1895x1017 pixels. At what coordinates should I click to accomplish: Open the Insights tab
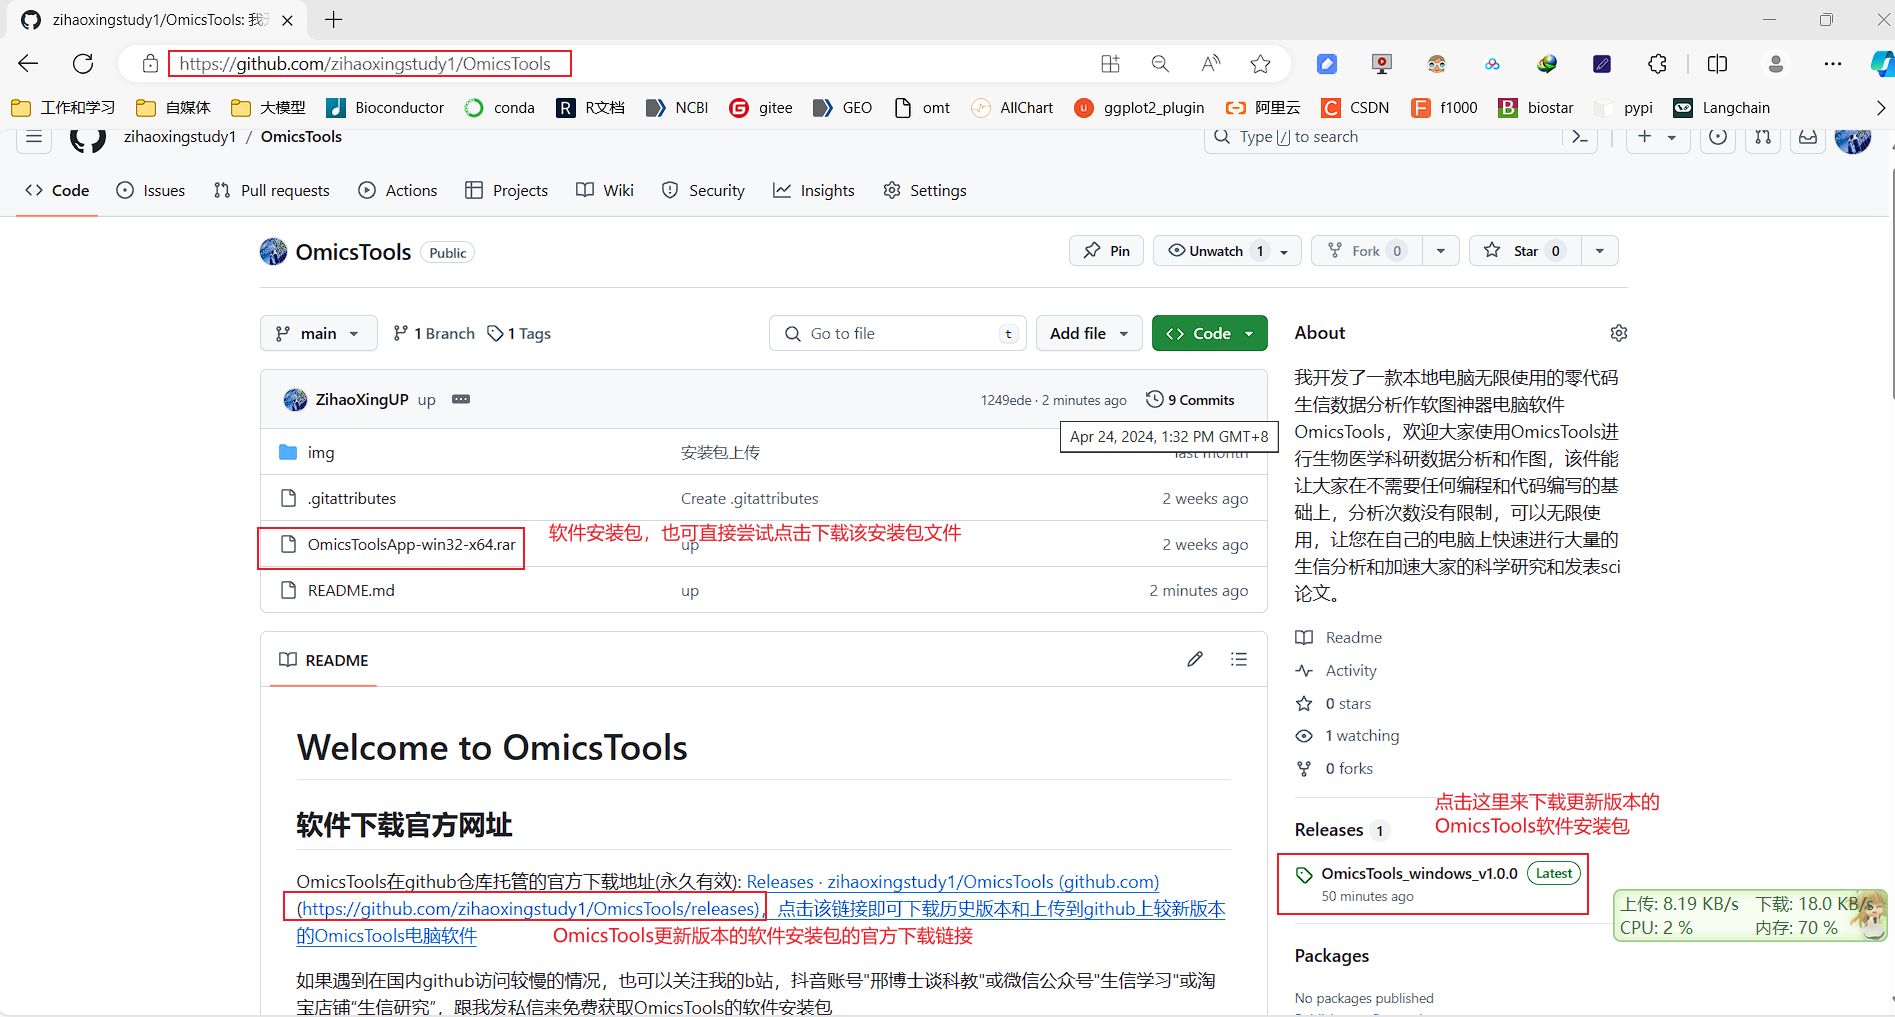point(813,190)
